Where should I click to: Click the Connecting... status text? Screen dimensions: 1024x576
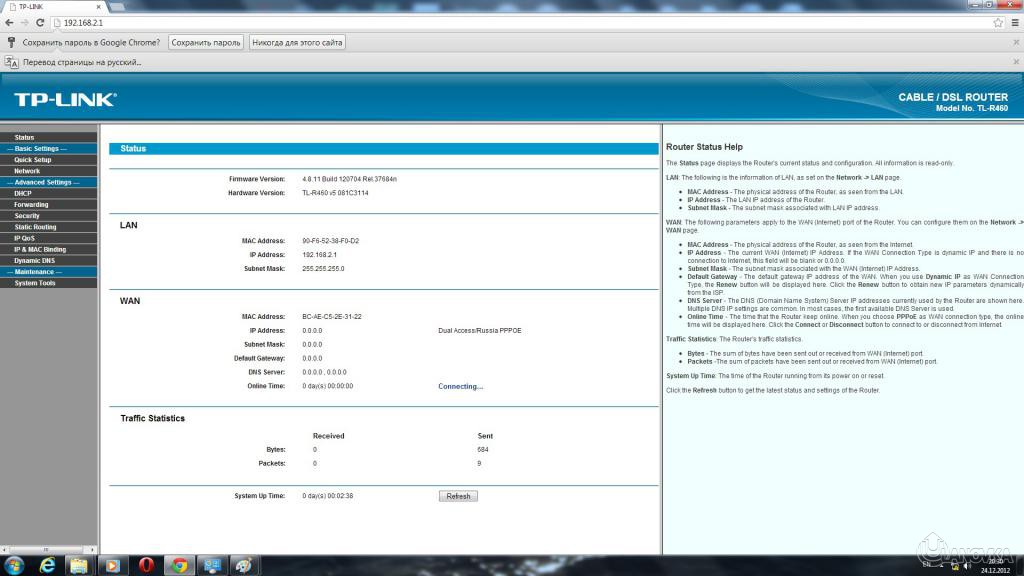460,387
